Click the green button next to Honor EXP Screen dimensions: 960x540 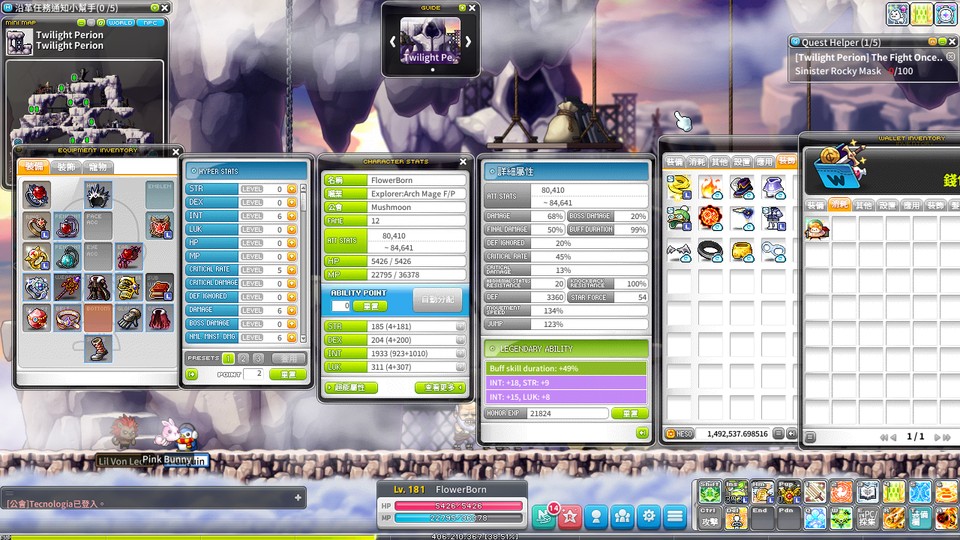pos(629,413)
